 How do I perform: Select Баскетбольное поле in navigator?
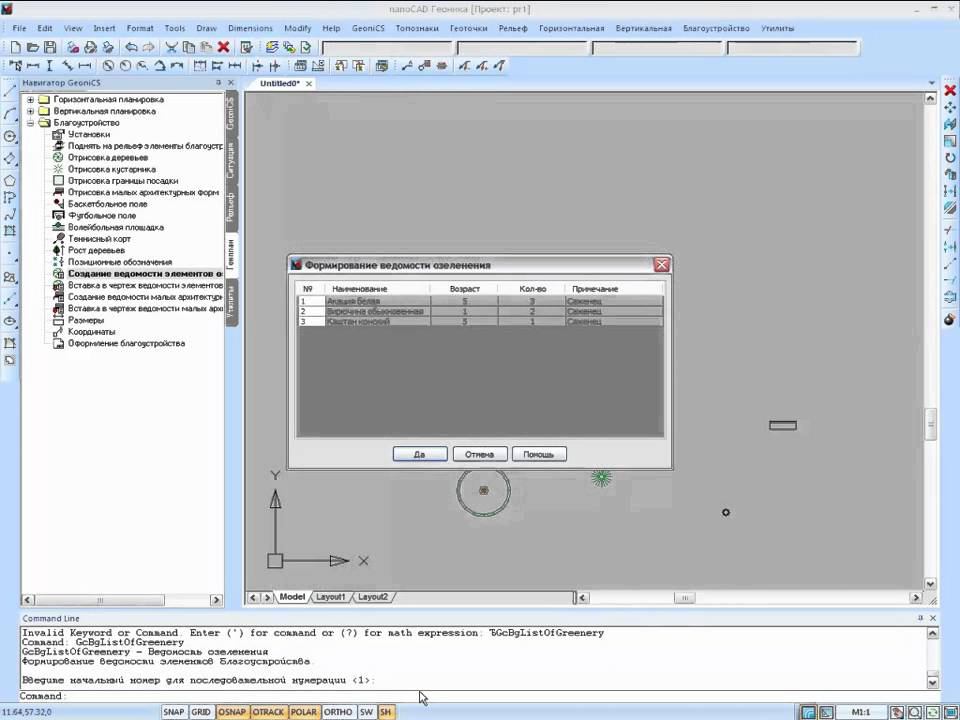tap(107, 204)
